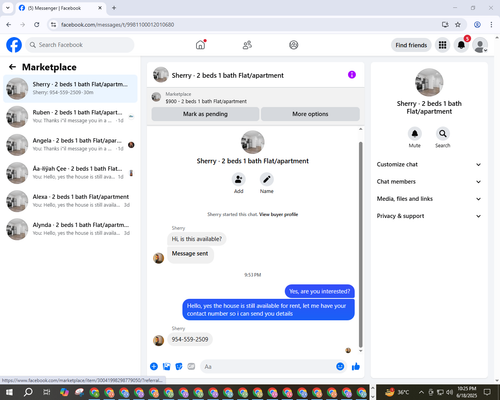Click the 'Message sent' bubble

point(190,254)
